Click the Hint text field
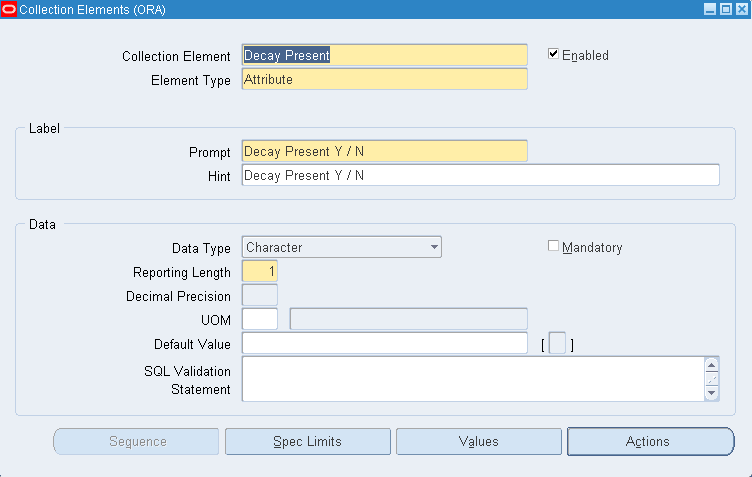The height and width of the screenshot is (477, 752). click(480, 176)
